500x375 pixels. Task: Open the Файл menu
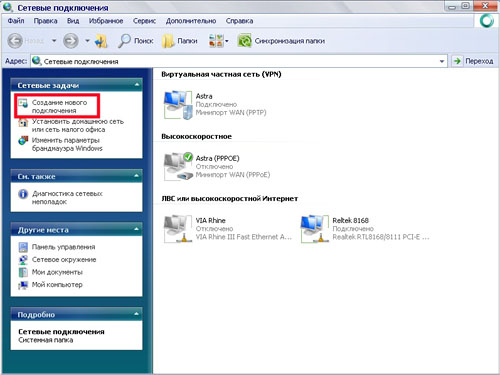tap(16, 21)
